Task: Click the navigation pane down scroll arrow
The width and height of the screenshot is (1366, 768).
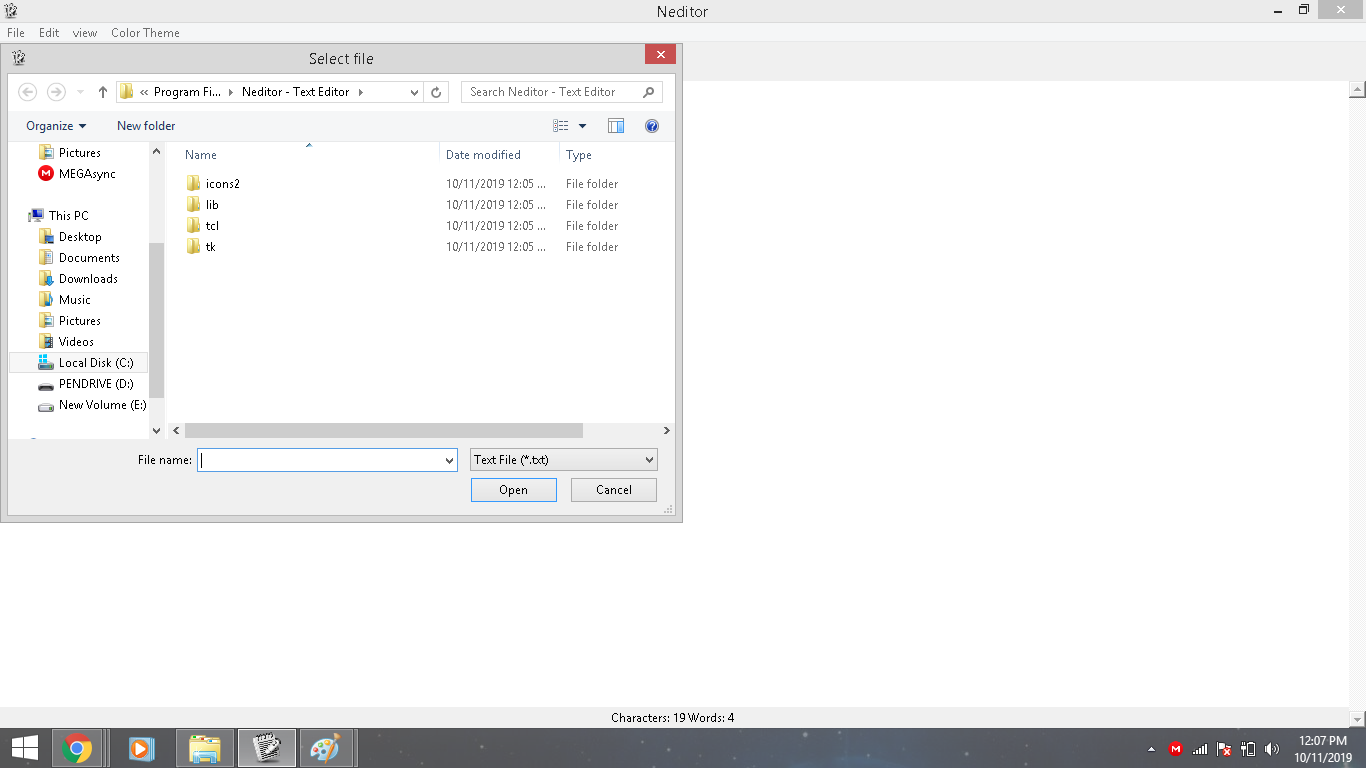Action: coord(156,431)
